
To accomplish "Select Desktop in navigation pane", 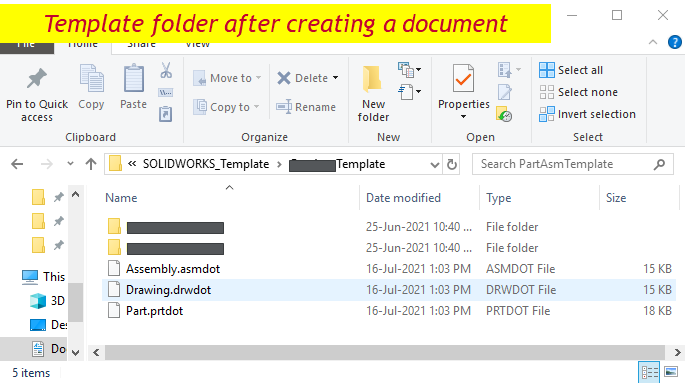I will click(48, 325).
